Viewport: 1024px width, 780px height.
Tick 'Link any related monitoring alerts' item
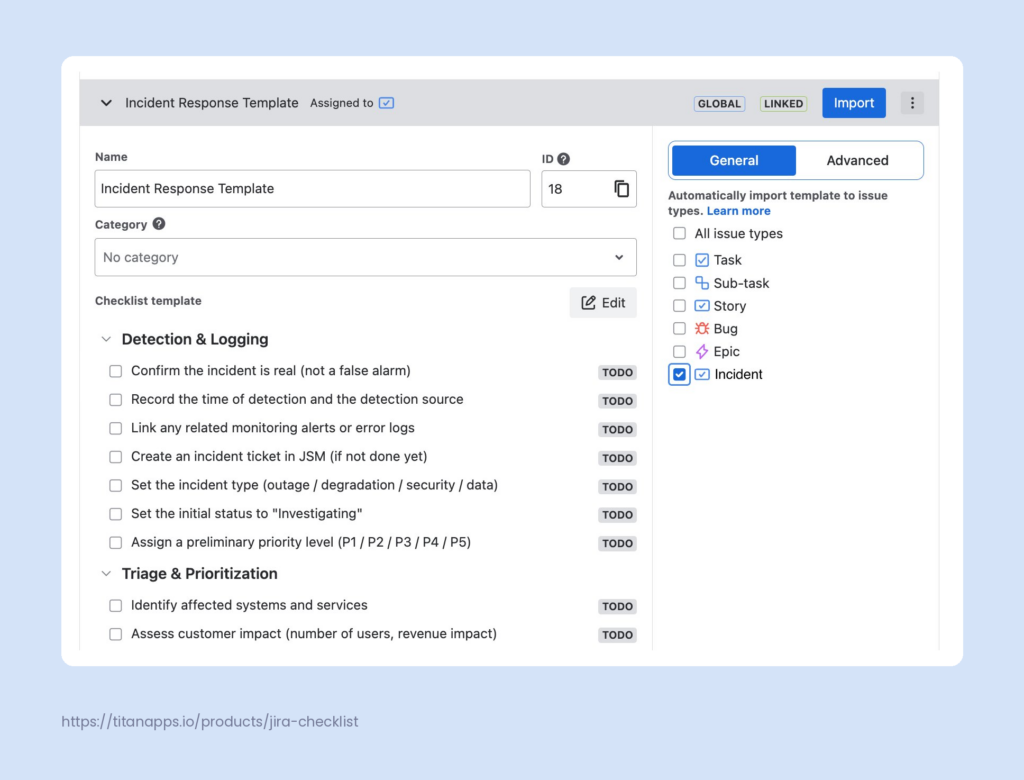tap(116, 429)
